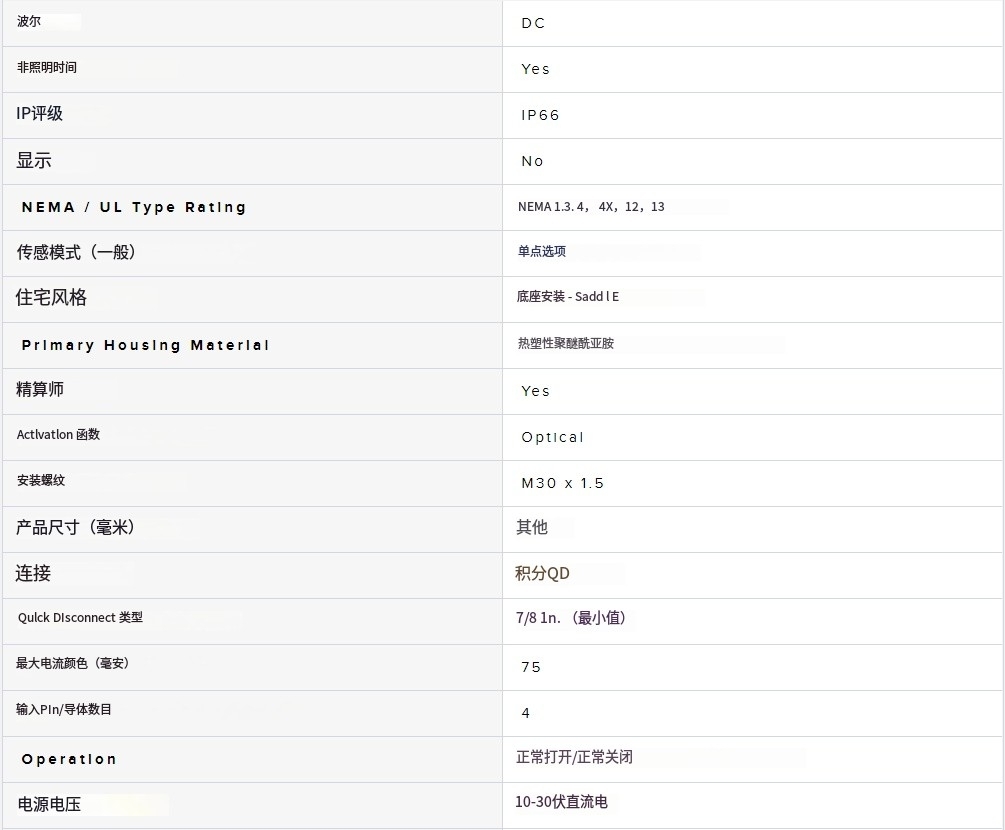
Task: Click the 底座安装 - Saddle value
Action: [x=567, y=297]
